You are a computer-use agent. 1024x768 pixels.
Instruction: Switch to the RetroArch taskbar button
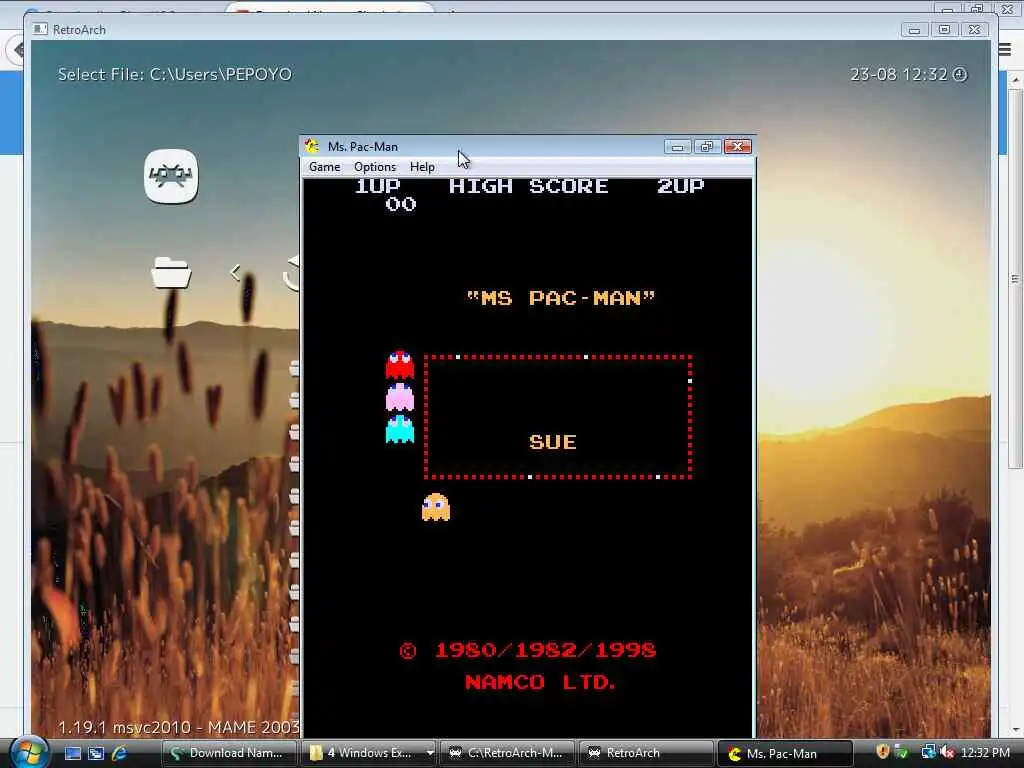(646, 753)
